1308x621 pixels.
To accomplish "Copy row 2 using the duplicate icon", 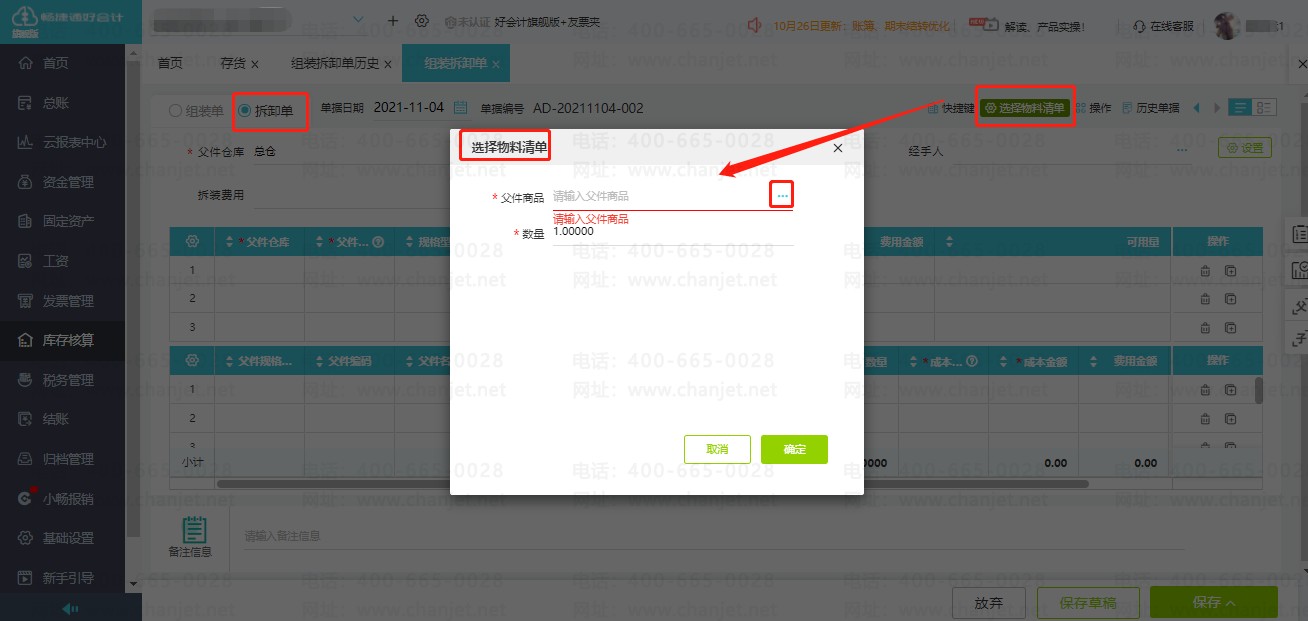I will pyautogui.click(x=1230, y=298).
